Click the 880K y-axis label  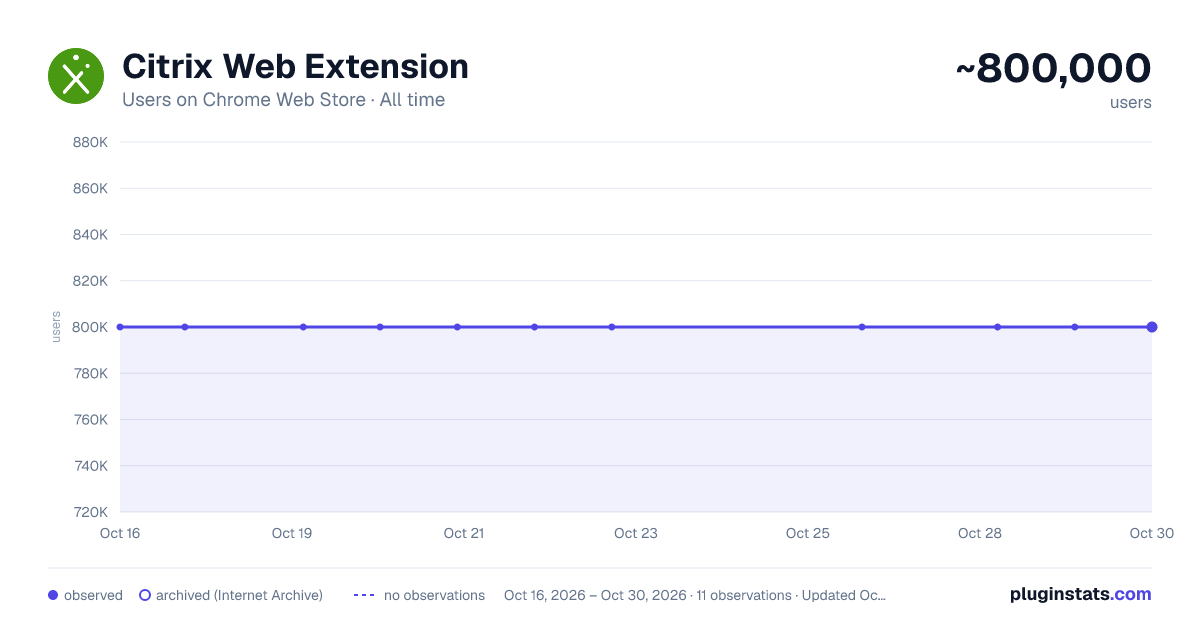click(x=90, y=142)
